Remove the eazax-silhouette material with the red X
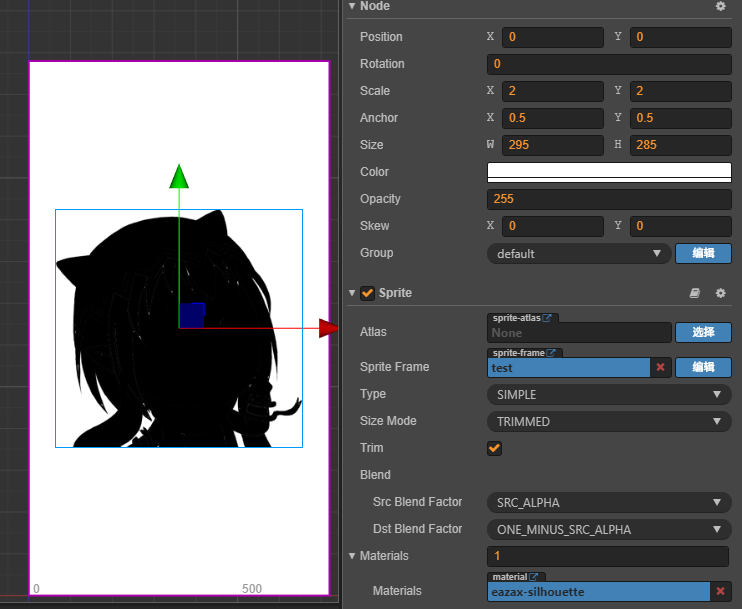742x609 pixels. (x=720, y=591)
